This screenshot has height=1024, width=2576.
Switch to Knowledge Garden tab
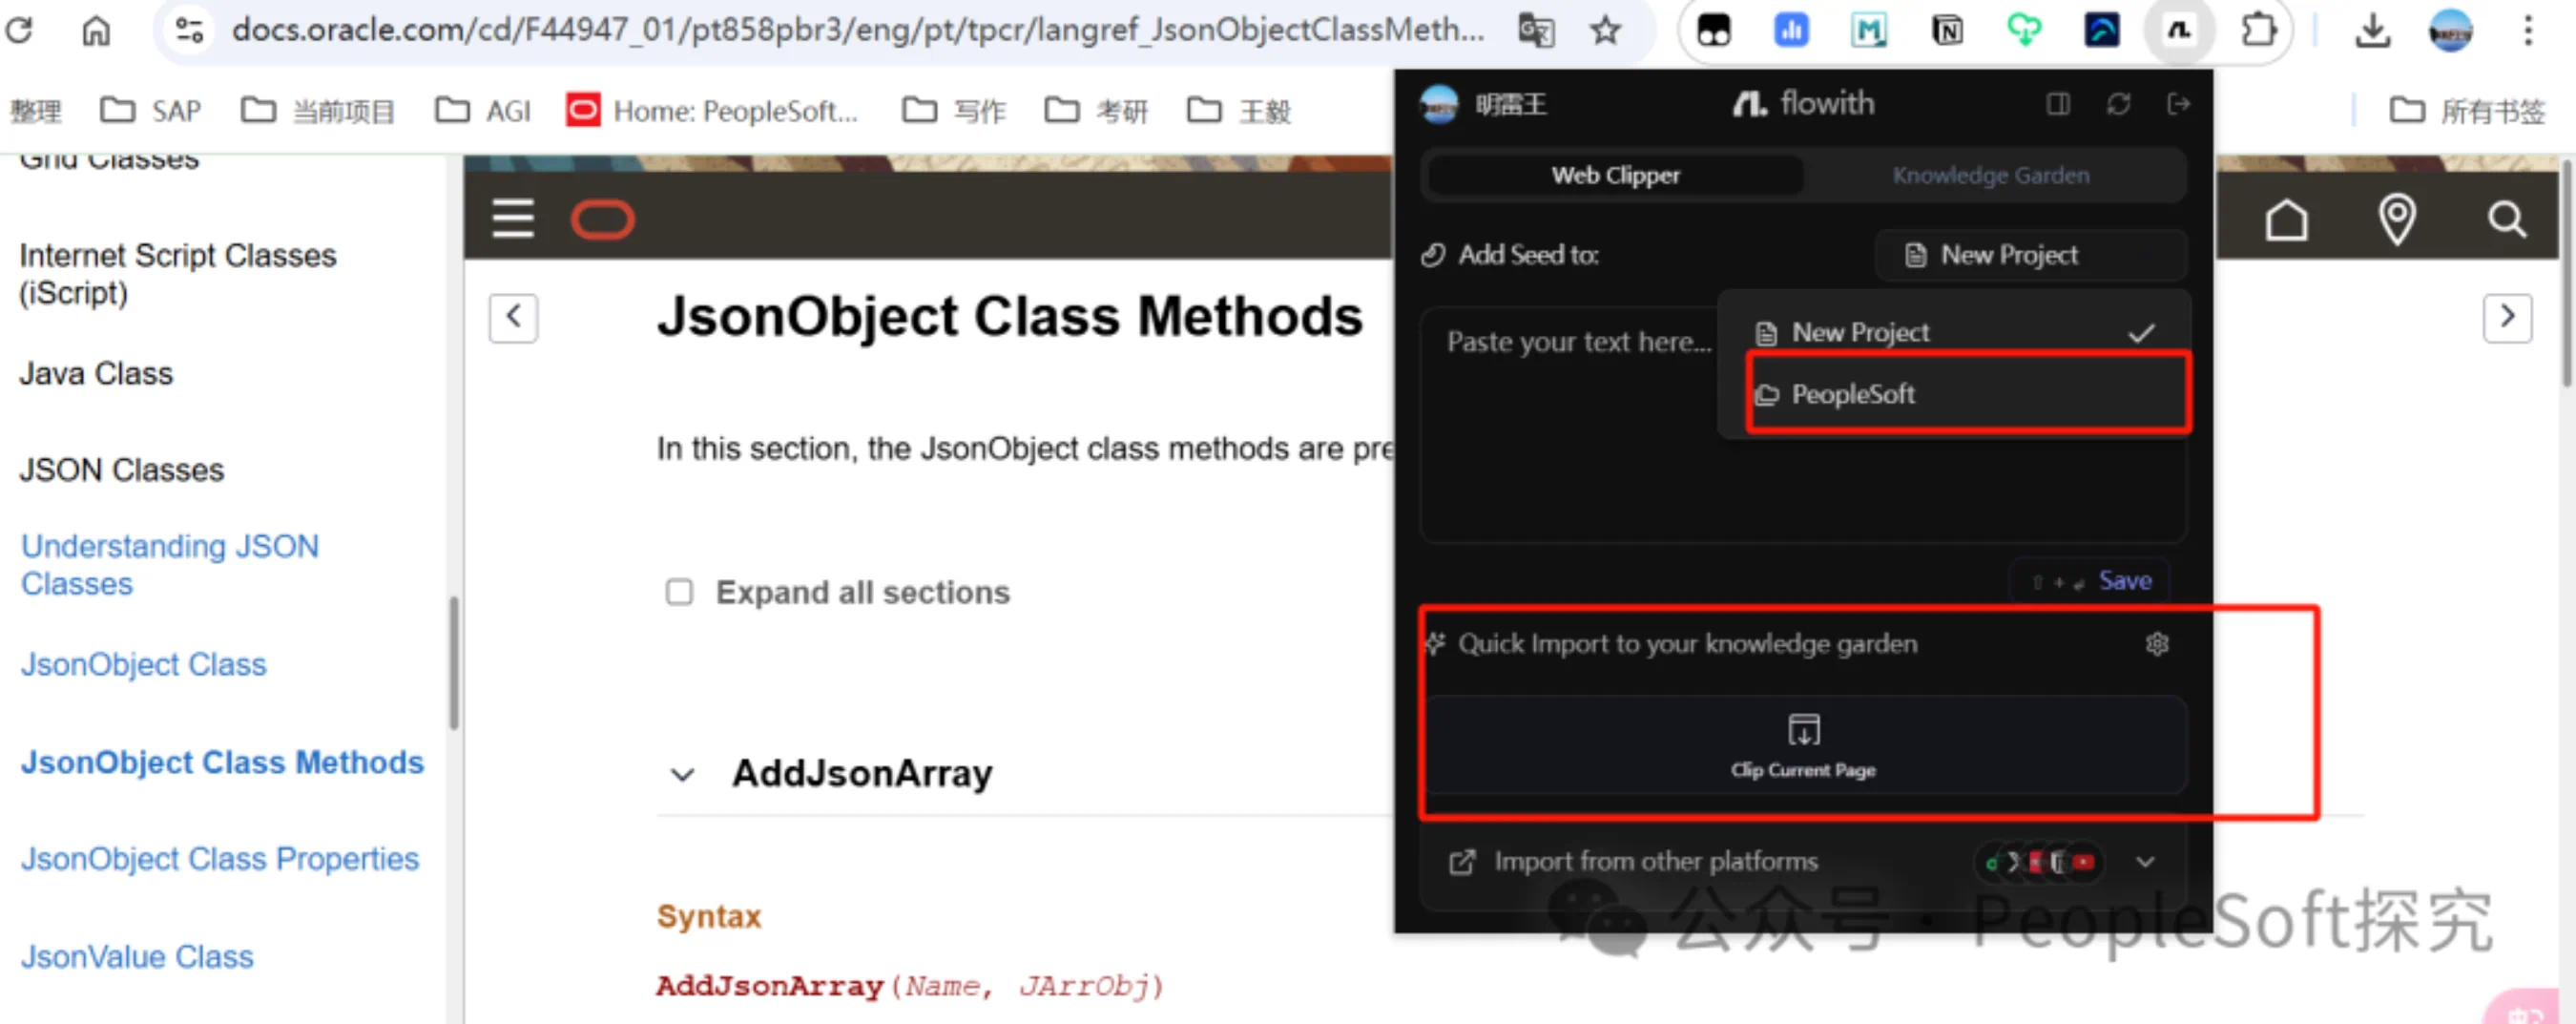(1989, 175)
